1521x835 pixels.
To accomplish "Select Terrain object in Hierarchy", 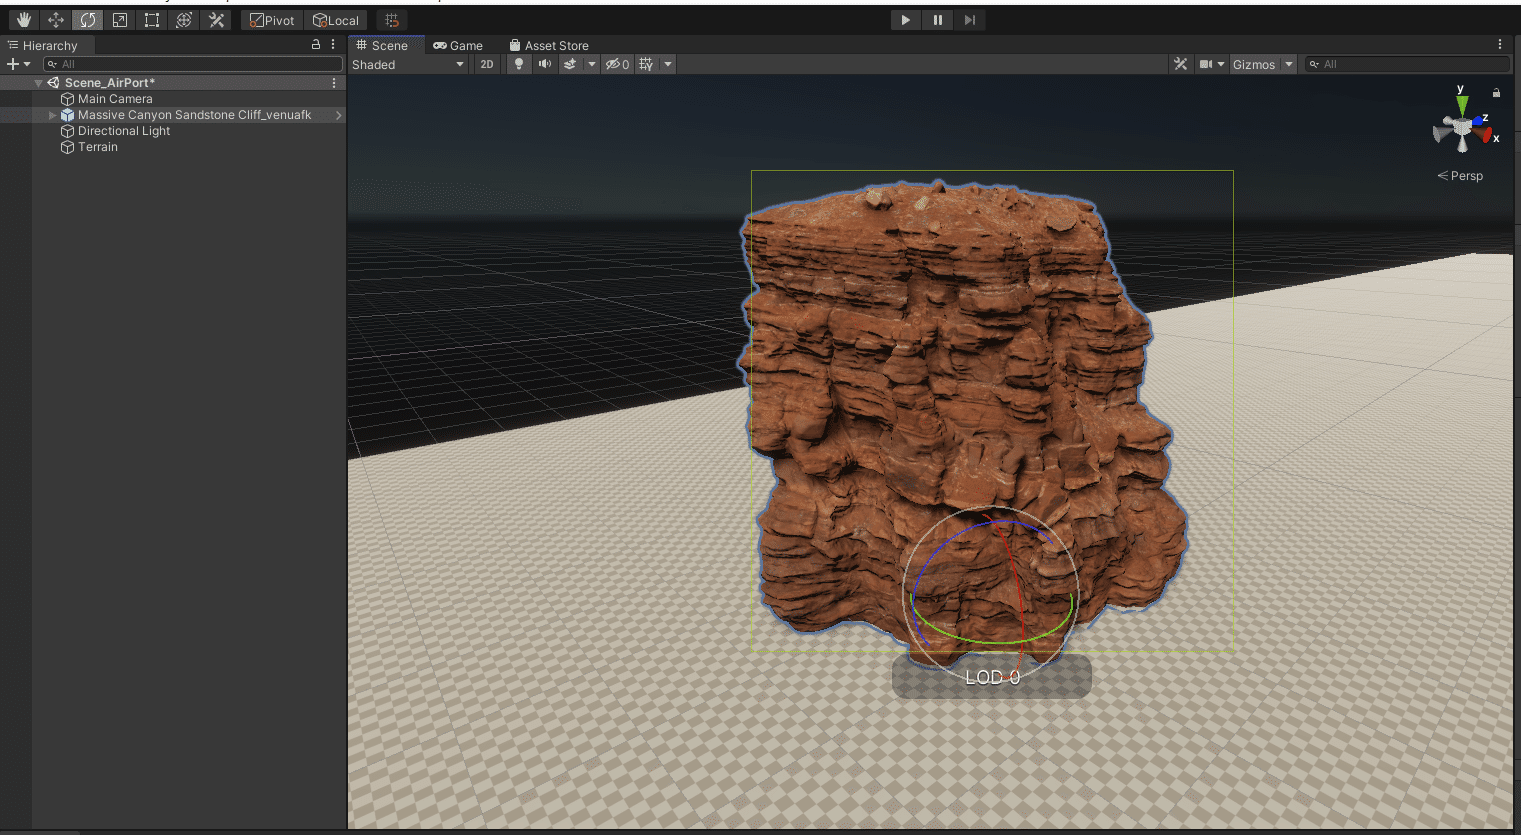I will 98,147.
